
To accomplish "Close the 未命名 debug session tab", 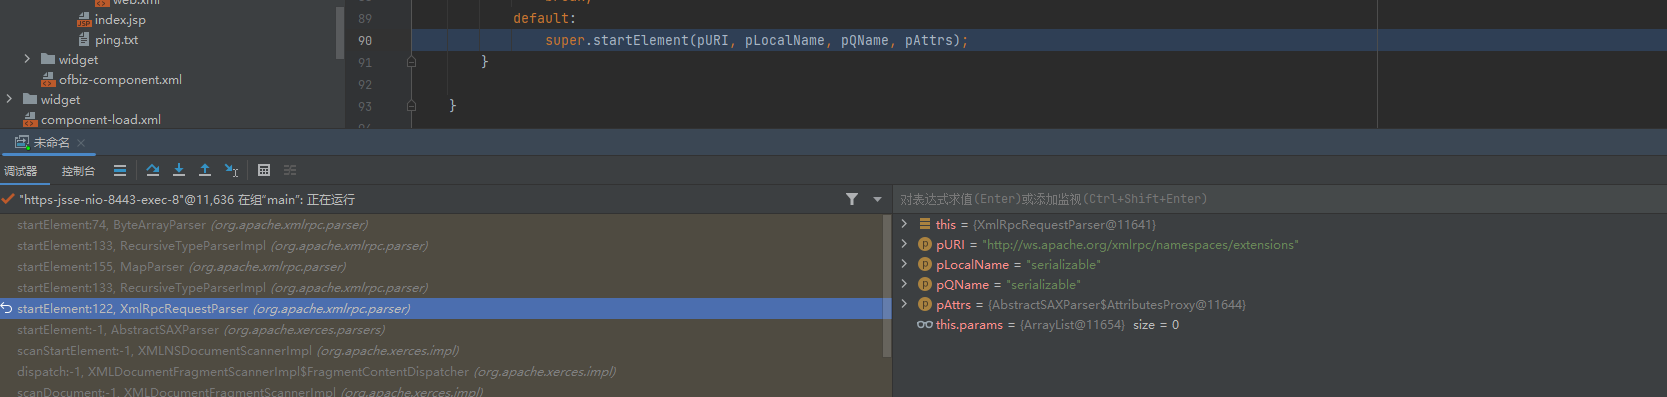I will (81, 143).
